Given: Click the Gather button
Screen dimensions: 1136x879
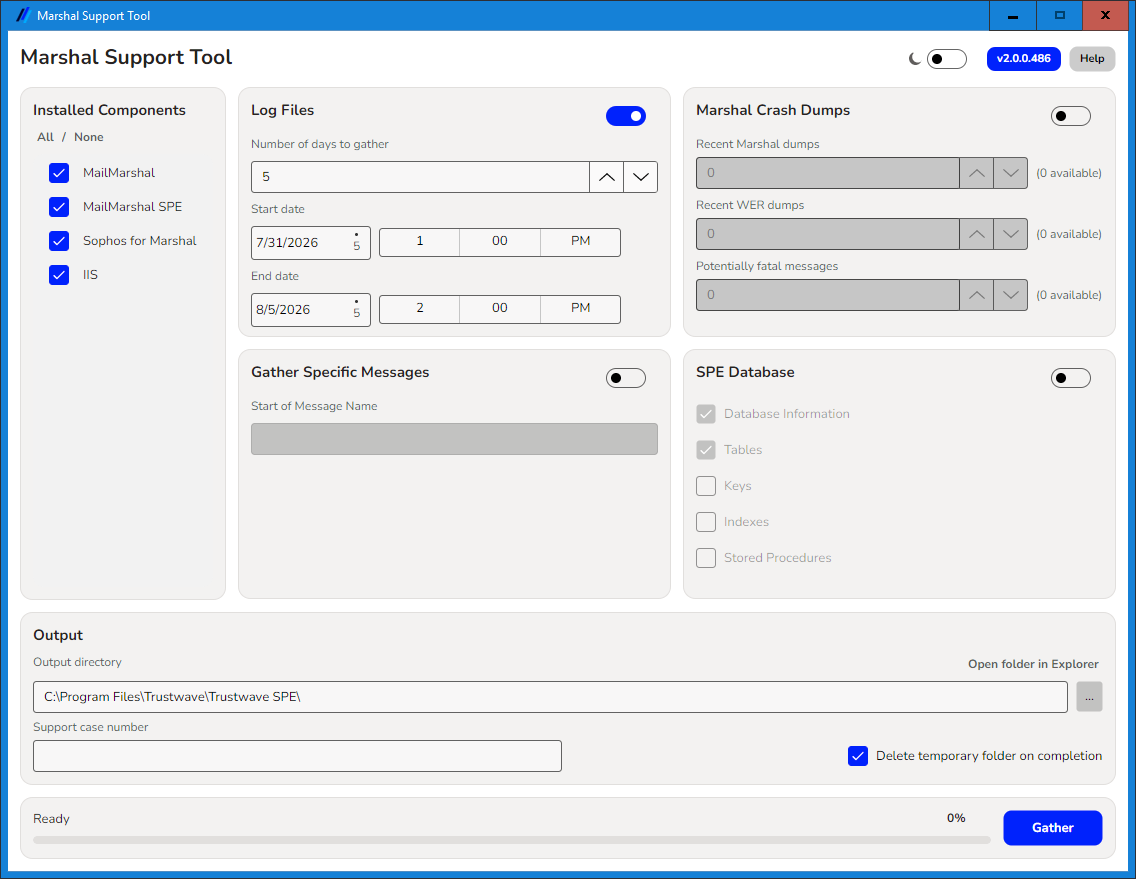Looking at the screenshot, I should coord(1053,828).
